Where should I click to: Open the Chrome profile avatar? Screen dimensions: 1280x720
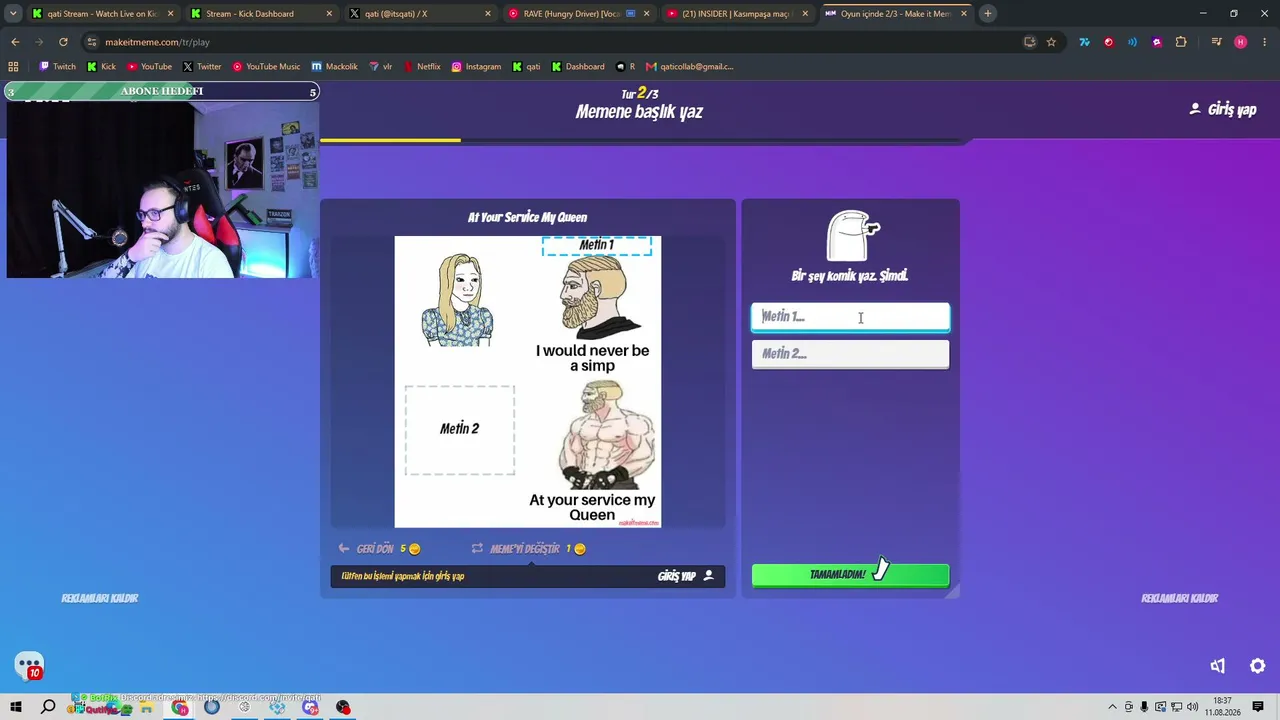[1241, 42]
